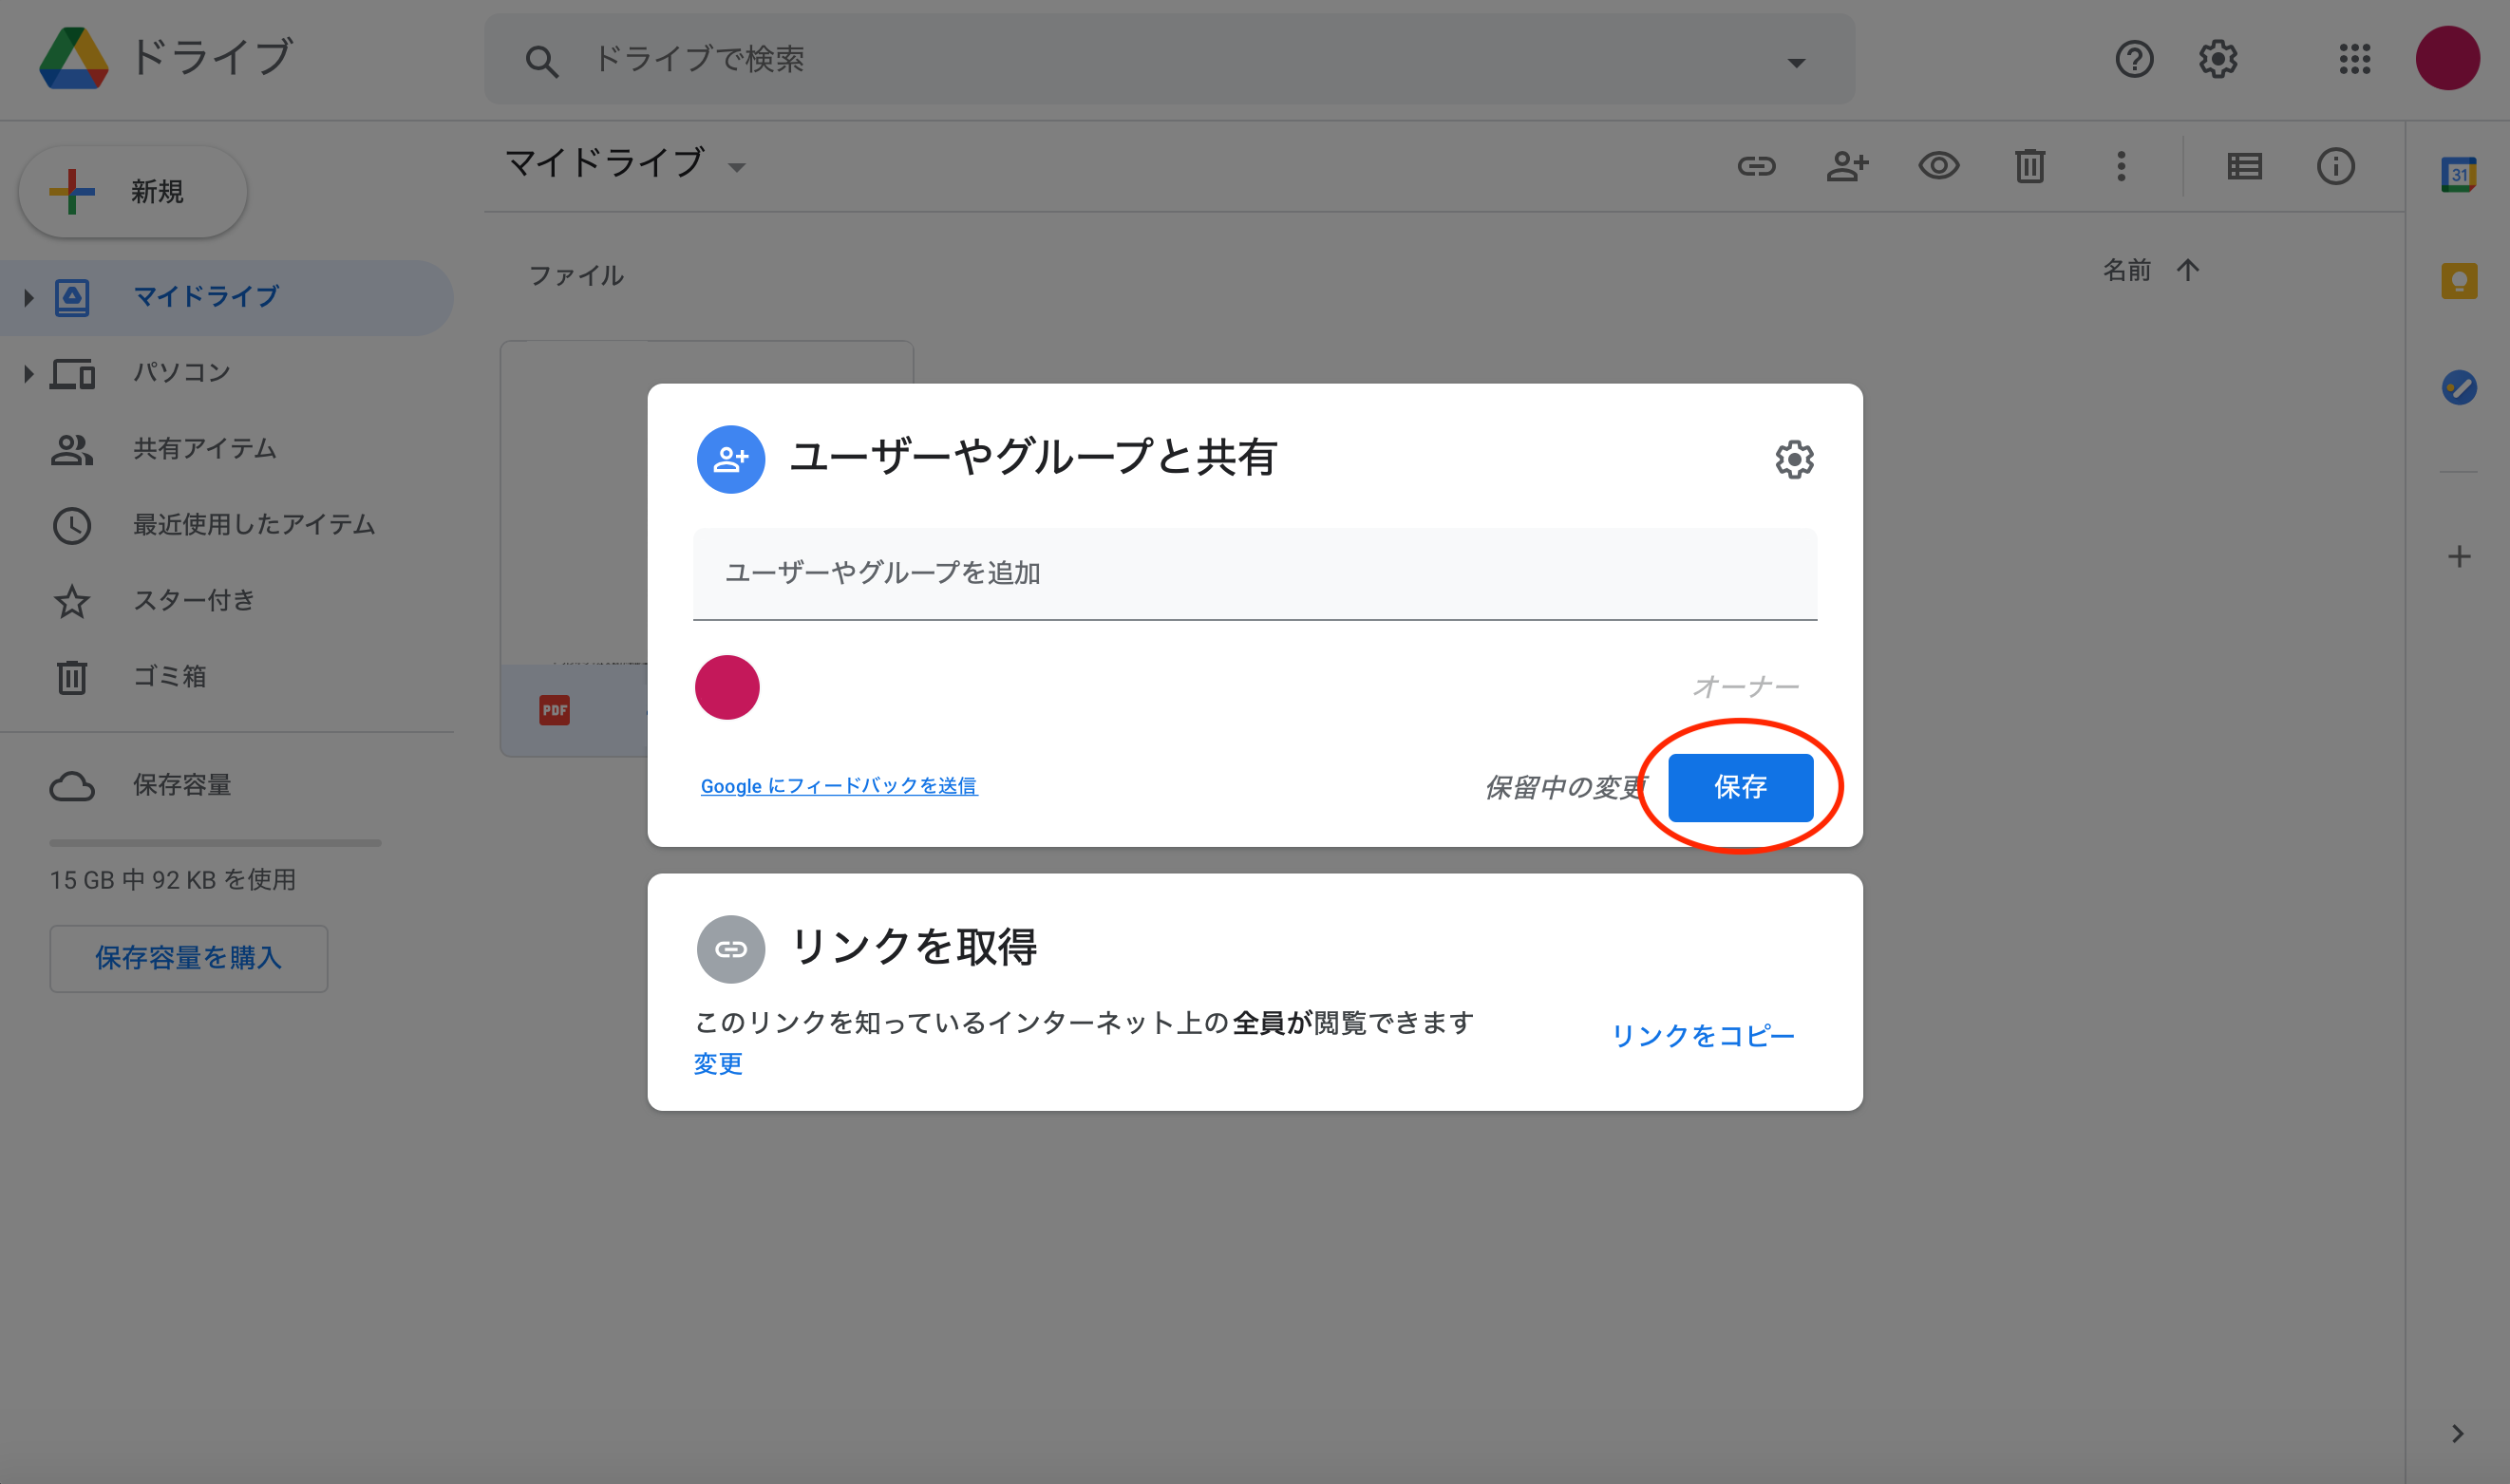
Task: Open Google Calendar side panel icon
Action: coord(2459,175)
